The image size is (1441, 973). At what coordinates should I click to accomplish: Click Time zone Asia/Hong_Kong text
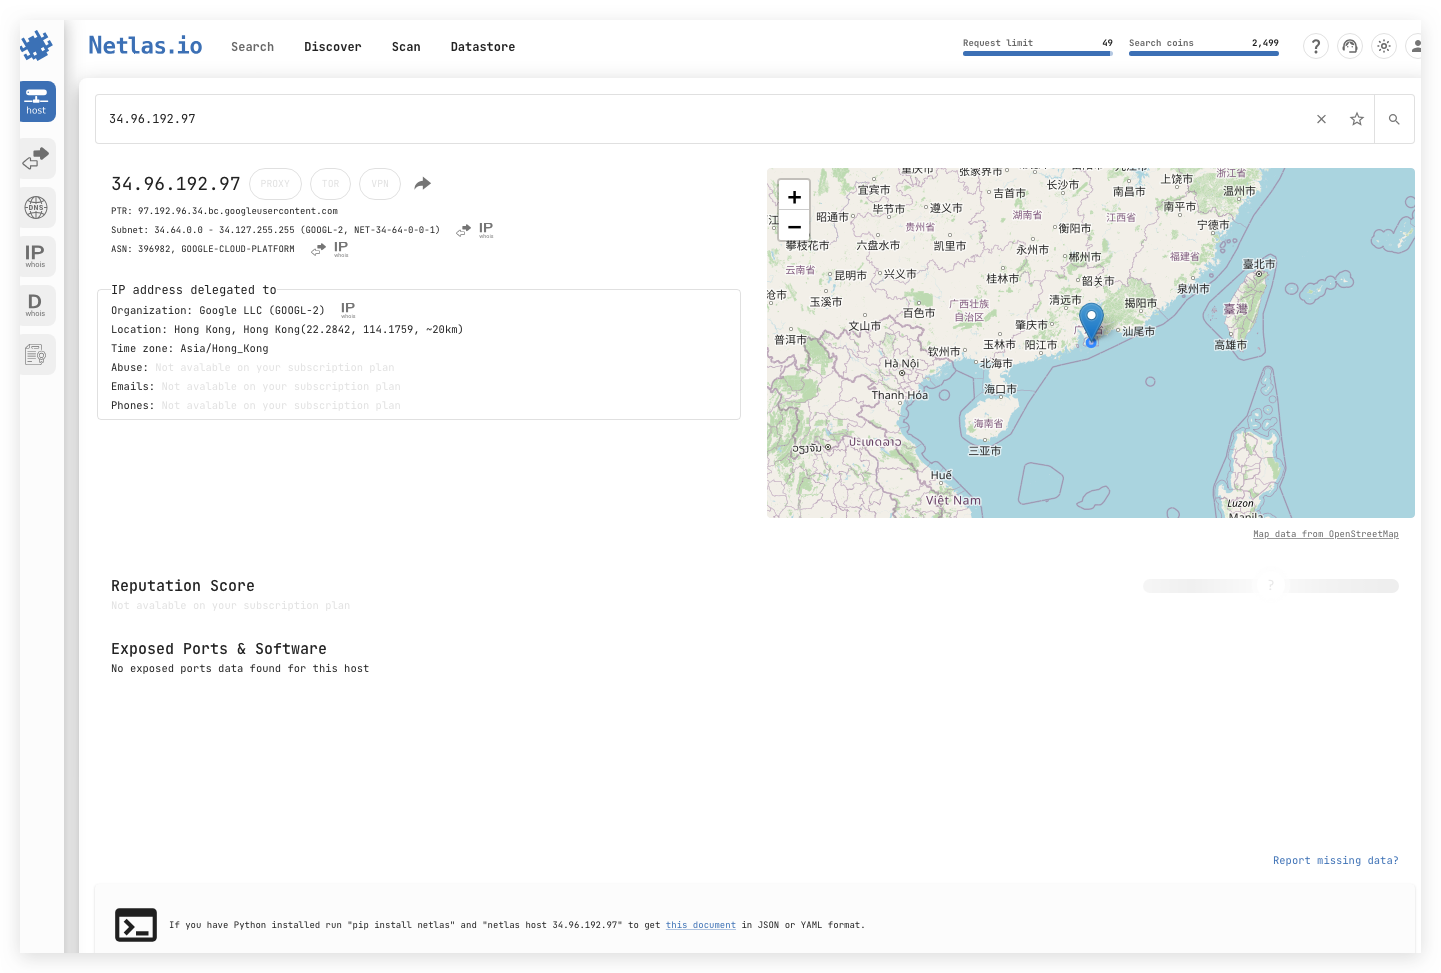(x=190, y=349)
